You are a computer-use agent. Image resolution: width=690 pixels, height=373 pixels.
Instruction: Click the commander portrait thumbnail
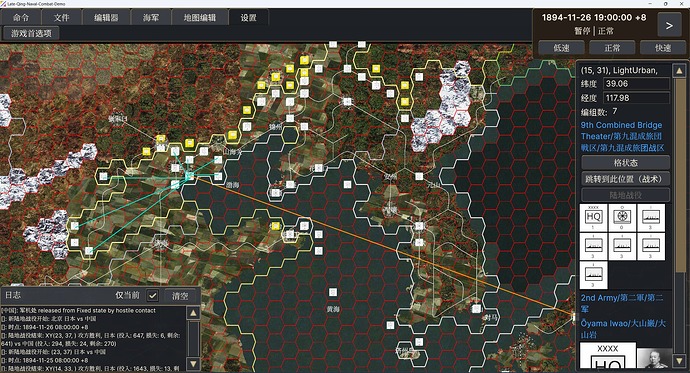pos(654,358)
